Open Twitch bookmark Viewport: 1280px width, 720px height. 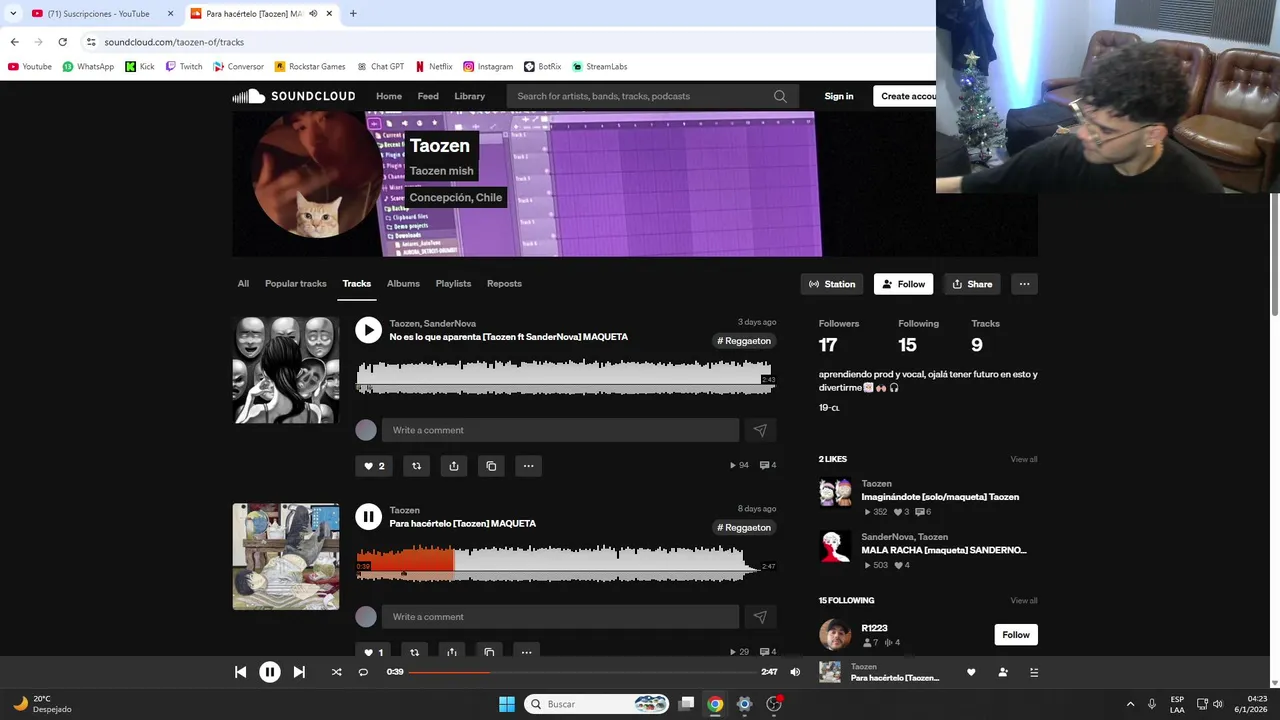pos(184,66)
